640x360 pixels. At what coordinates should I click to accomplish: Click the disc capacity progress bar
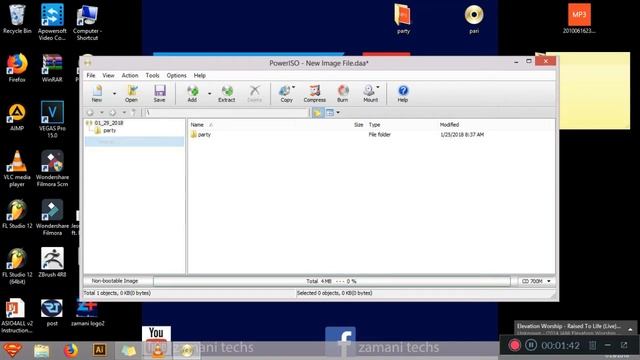coord(331,281)
